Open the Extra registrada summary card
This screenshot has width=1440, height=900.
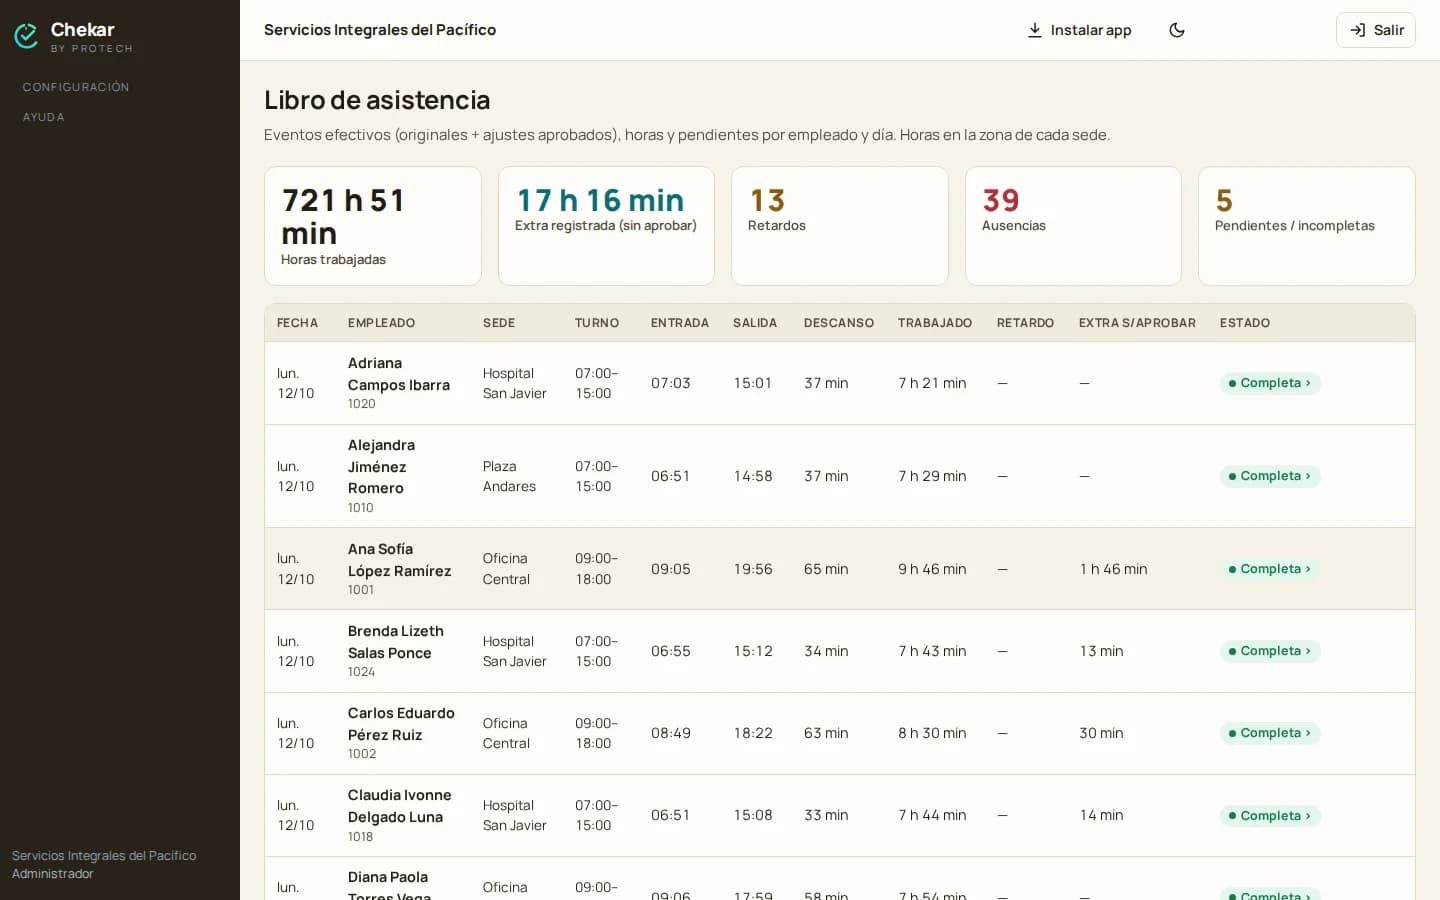[606, 226]
